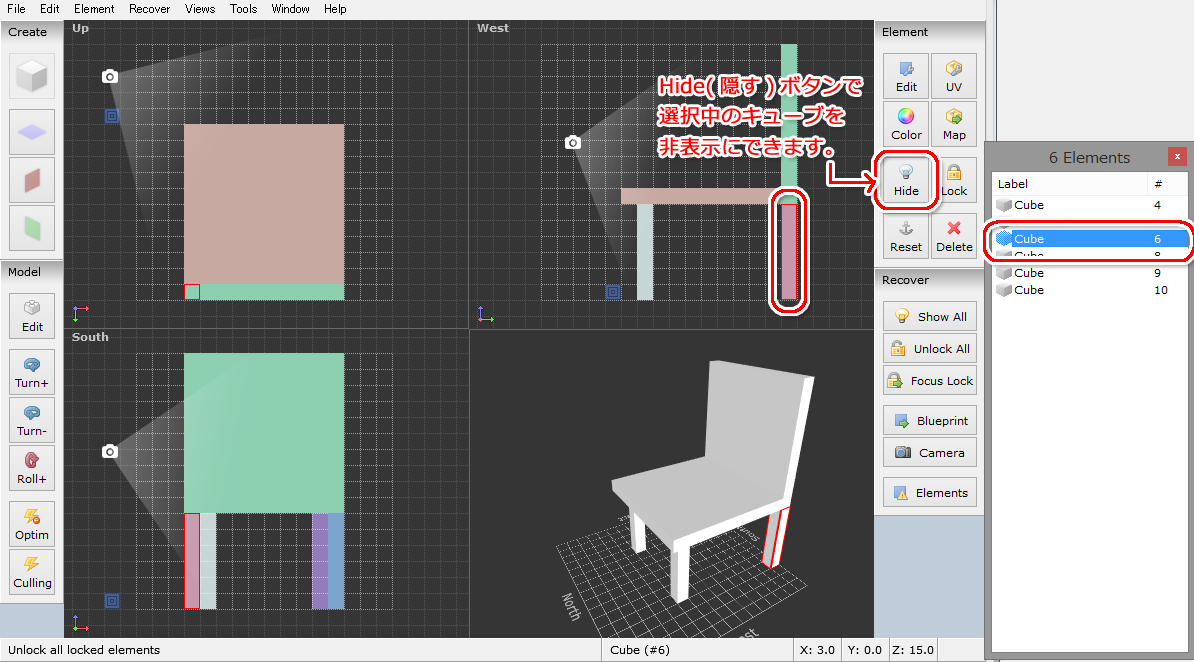Click the camera icon in South view
The width and height of the screenshot is (1194, 662).
[x=110, y=452]
